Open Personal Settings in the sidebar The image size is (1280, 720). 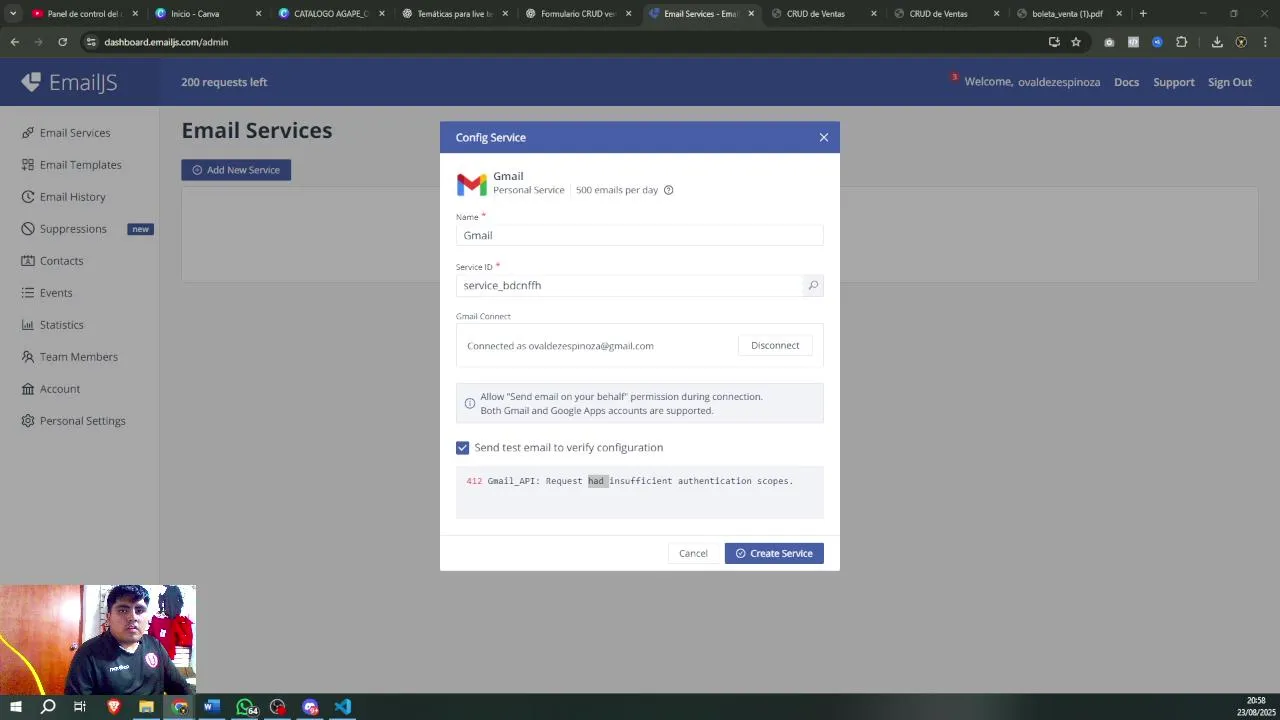click(x=74, y=421)
